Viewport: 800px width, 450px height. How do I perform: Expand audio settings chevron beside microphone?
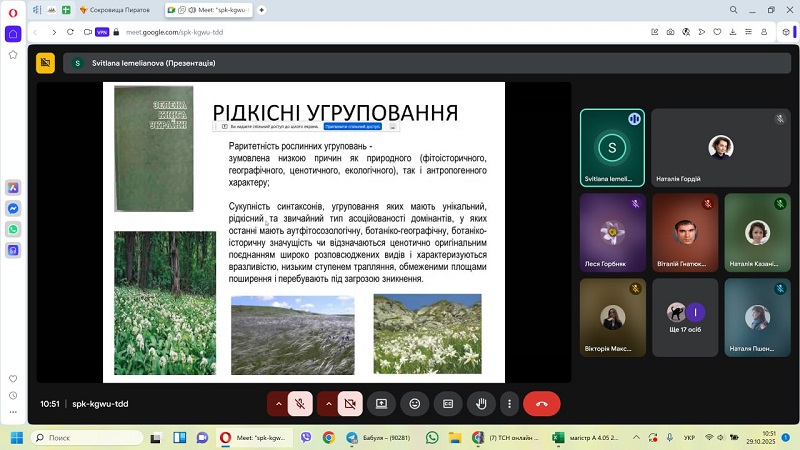click(278, 404)
